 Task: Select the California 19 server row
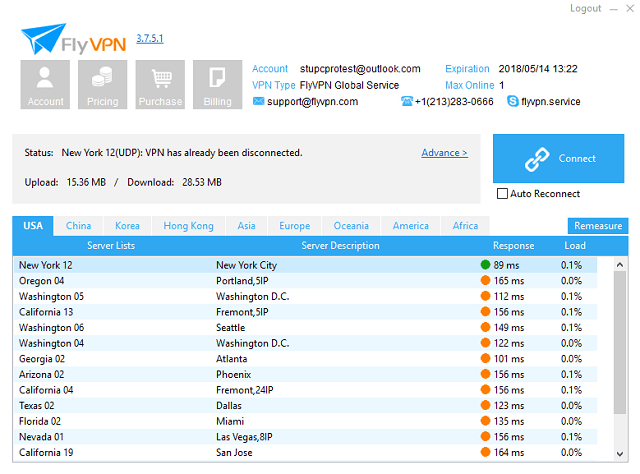point(305,452)
